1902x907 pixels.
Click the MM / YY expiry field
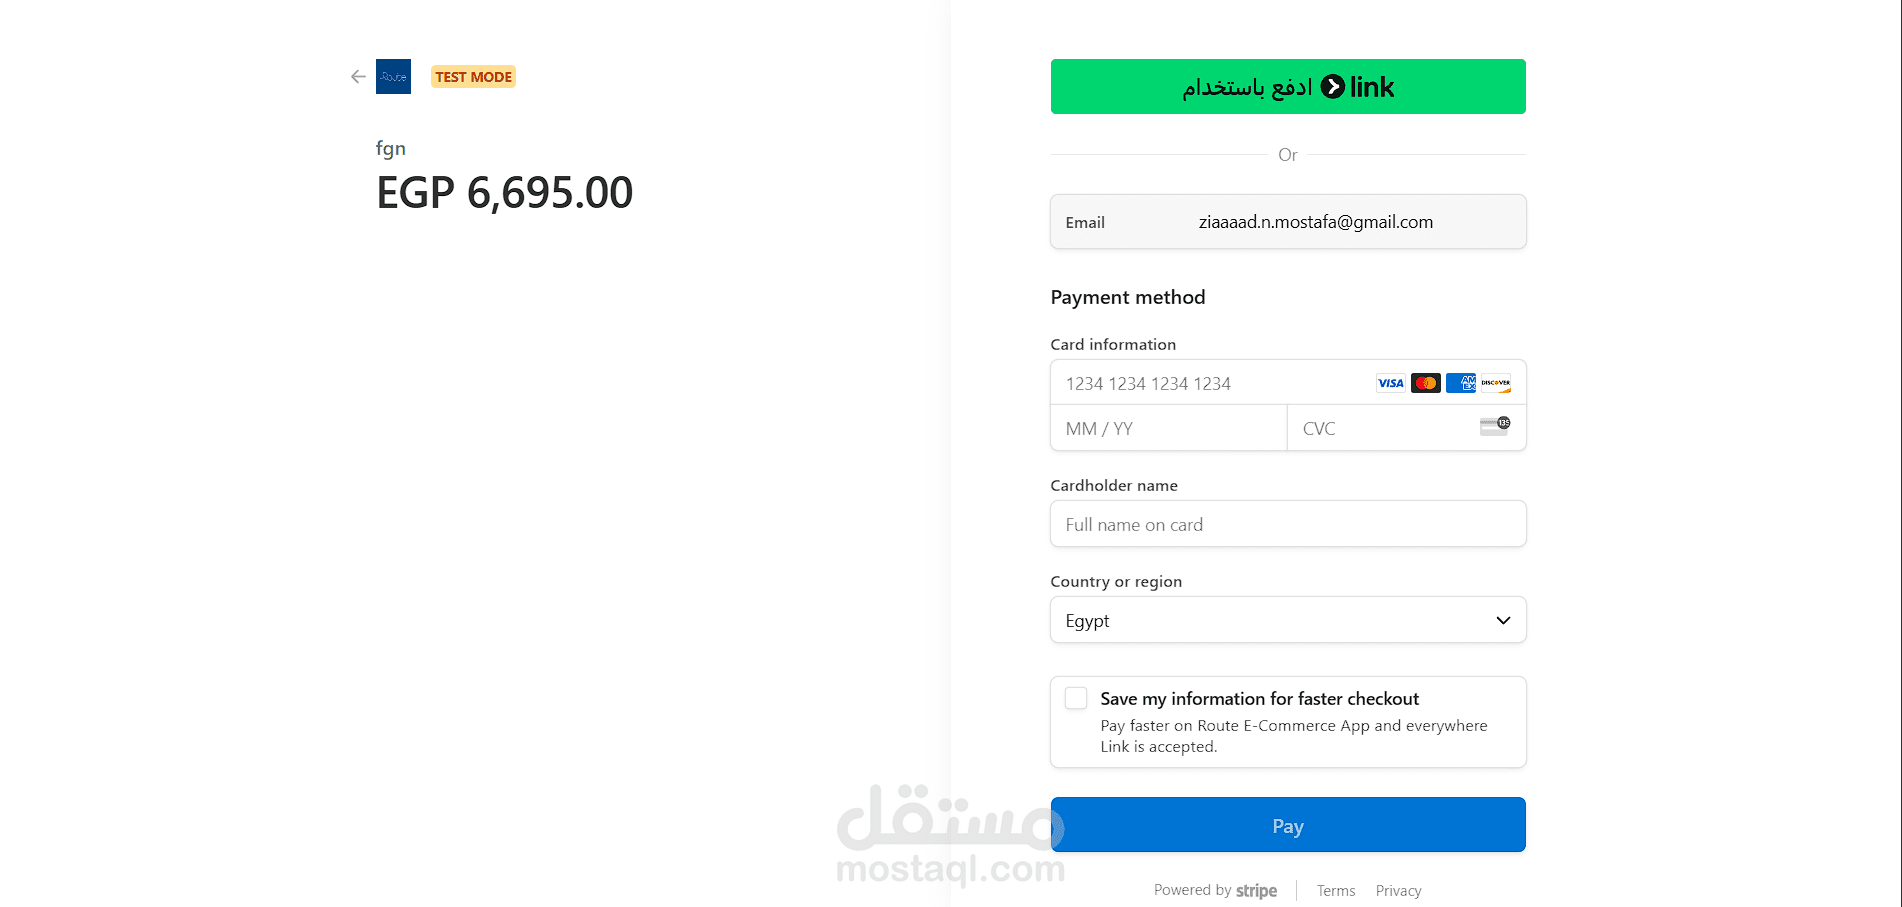pyautogui.click(x=1167, y=428)
